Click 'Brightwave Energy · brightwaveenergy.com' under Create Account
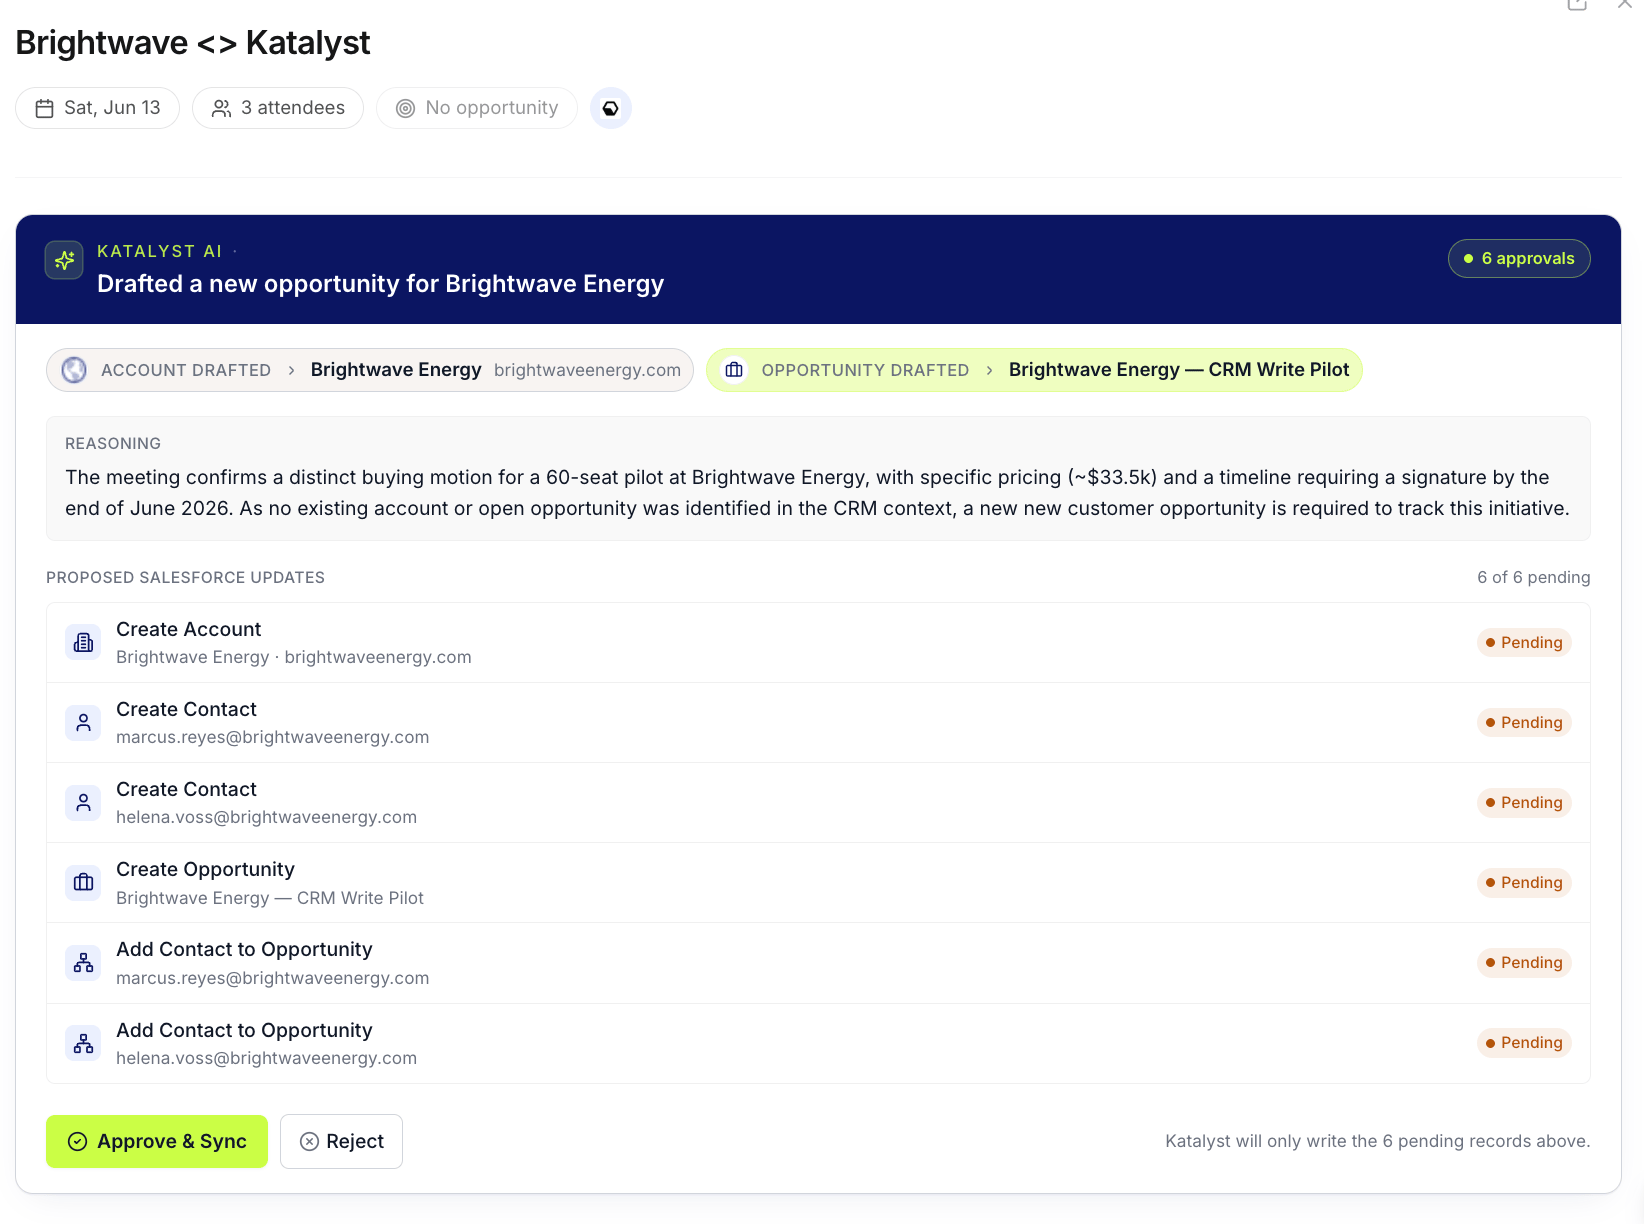Image resolution: width=1644 pixels, height=1224 pixels. click(x=294, y=657)
